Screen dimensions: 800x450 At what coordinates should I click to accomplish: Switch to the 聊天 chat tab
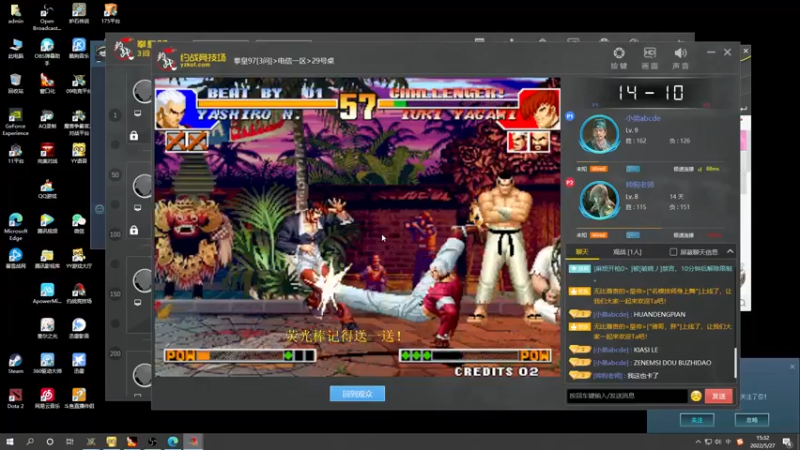click(x=582, y=252)
